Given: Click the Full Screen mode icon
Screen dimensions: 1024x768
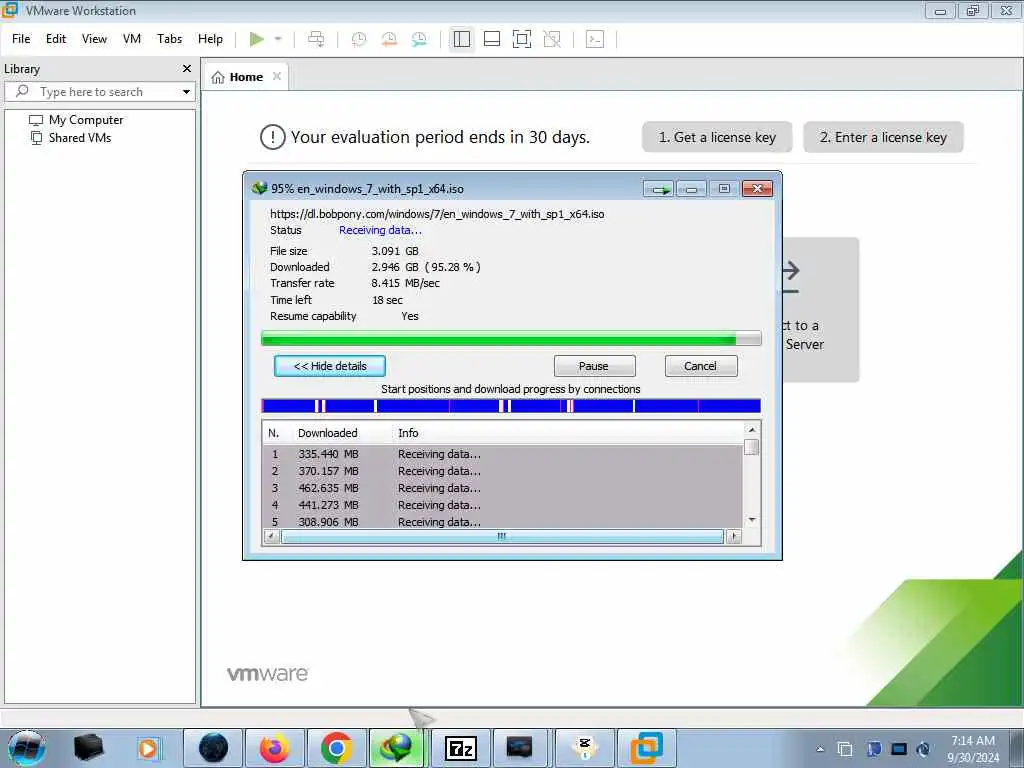Looking at the screenshot, I should 522,39.
